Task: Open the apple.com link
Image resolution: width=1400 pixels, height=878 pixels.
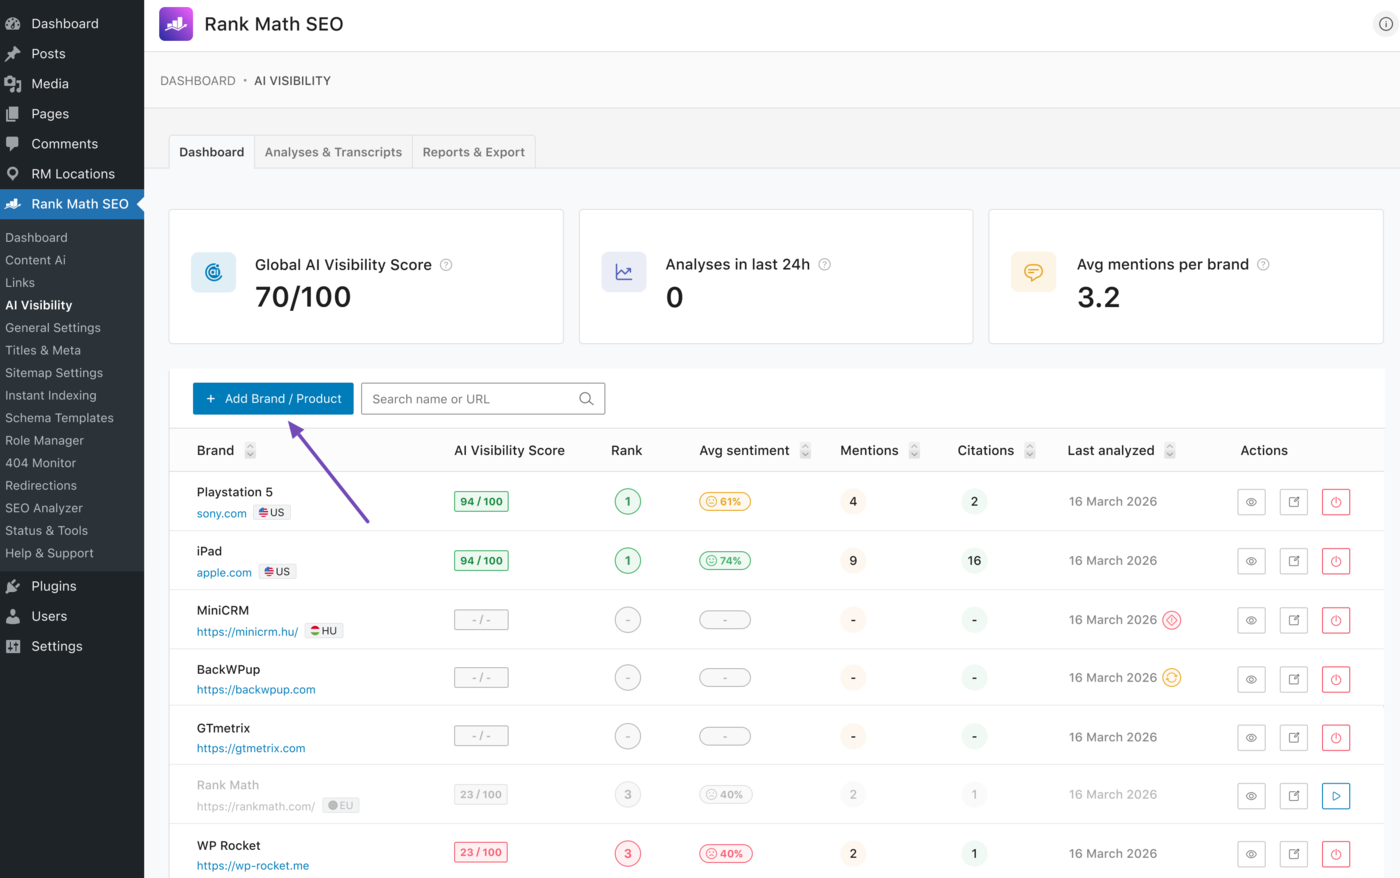Action: click(x=224, y=573)
